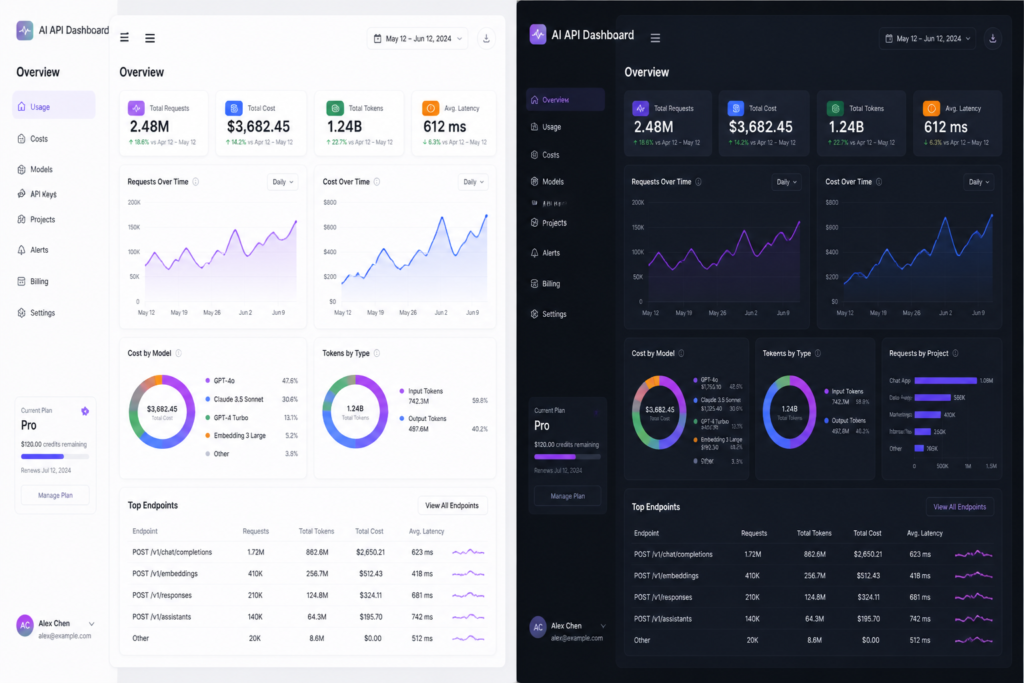Viewport: 1024px width, 683px height.
Task: Click the Costs icon in the dark sidebar
Action: [x=535, y=155]
